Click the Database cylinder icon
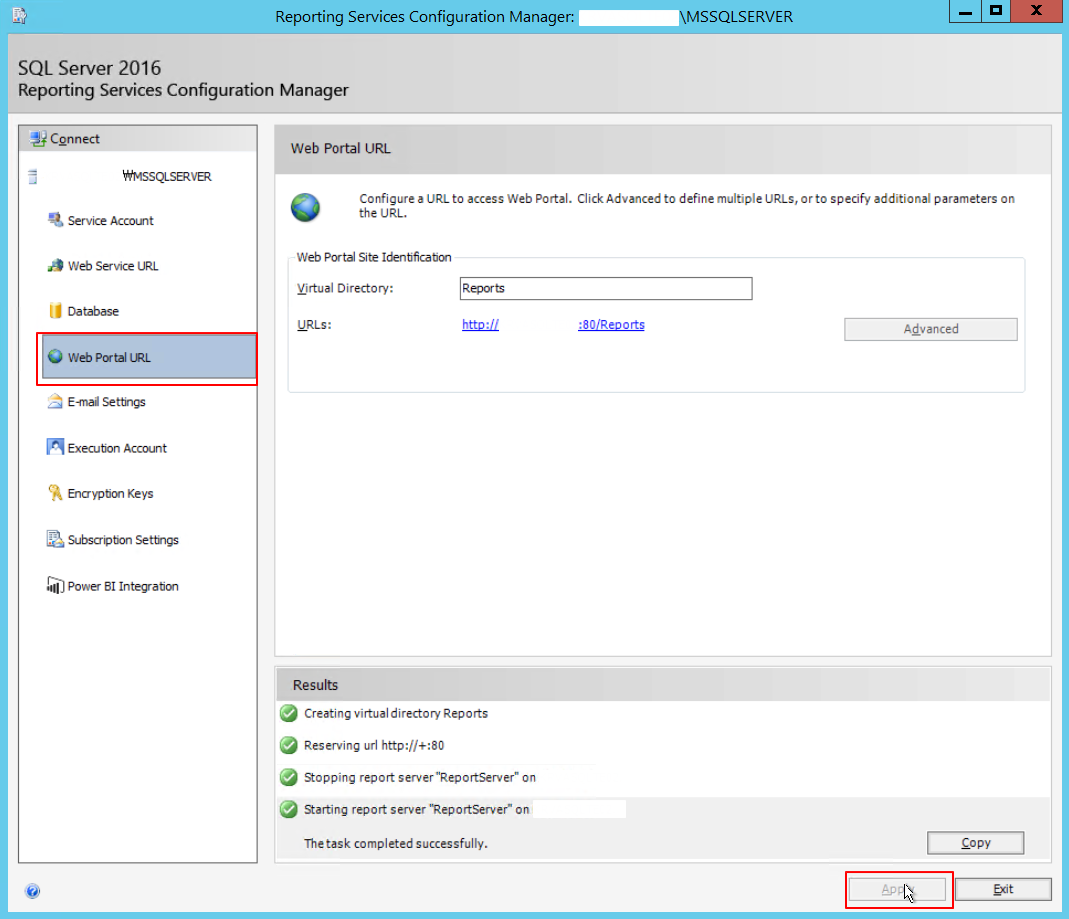The image size is (1069, 919). (x=55, y=311)
